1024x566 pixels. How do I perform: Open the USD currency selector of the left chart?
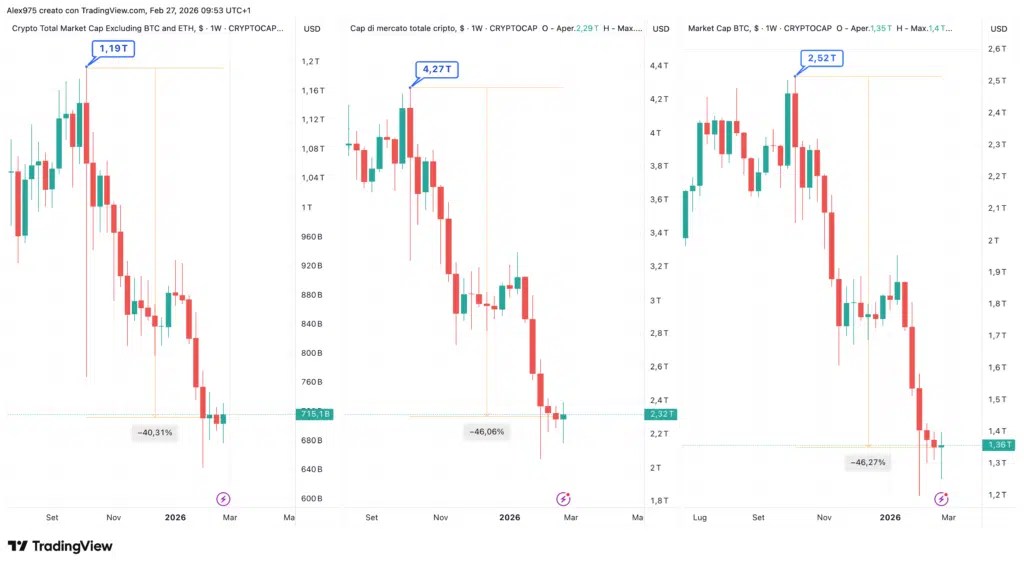tap(312, 29)
